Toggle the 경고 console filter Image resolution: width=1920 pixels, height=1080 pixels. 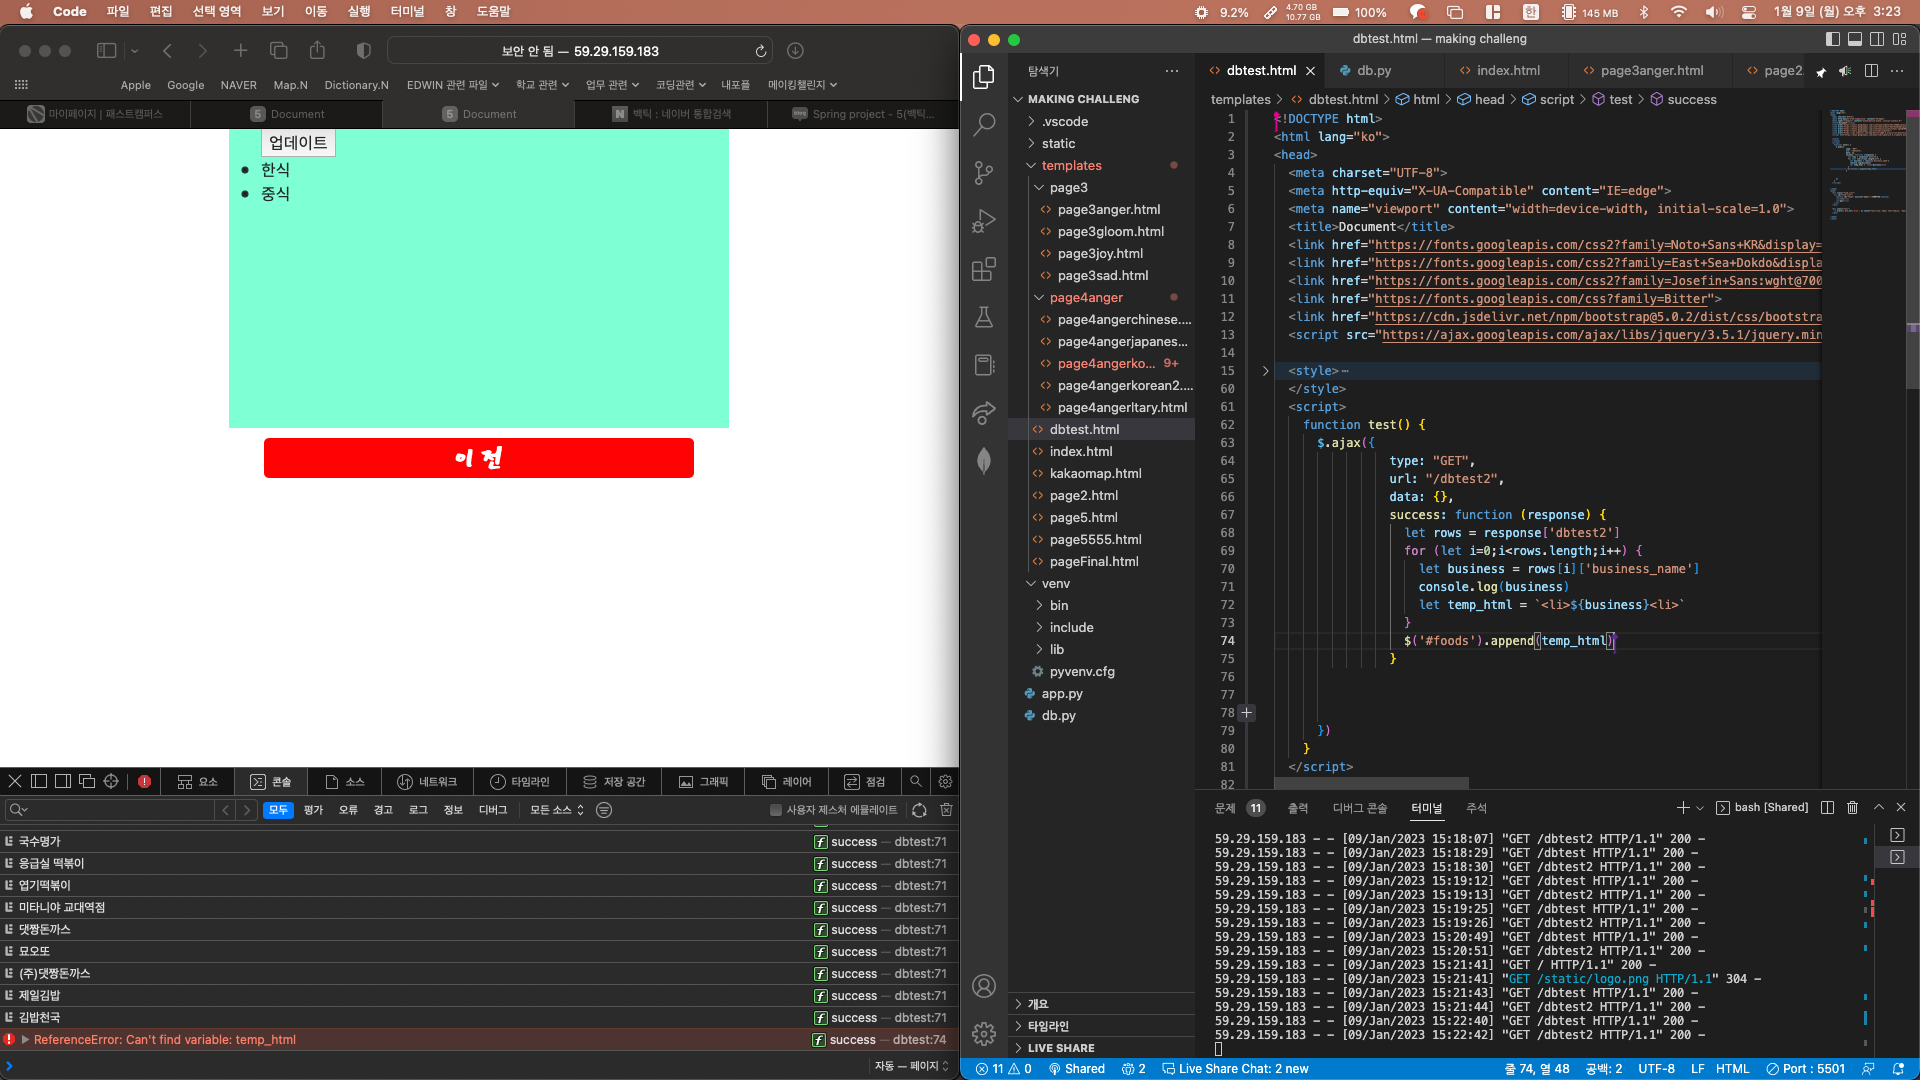pos(383,810)
